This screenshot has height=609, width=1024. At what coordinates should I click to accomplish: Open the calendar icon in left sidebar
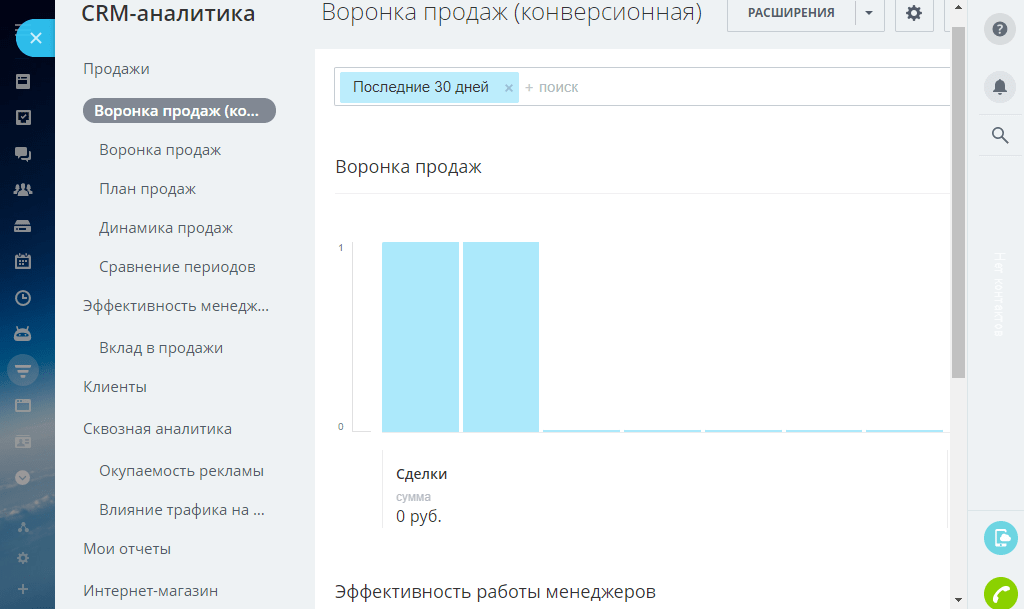pyautogui.click(x=22, y=261)
